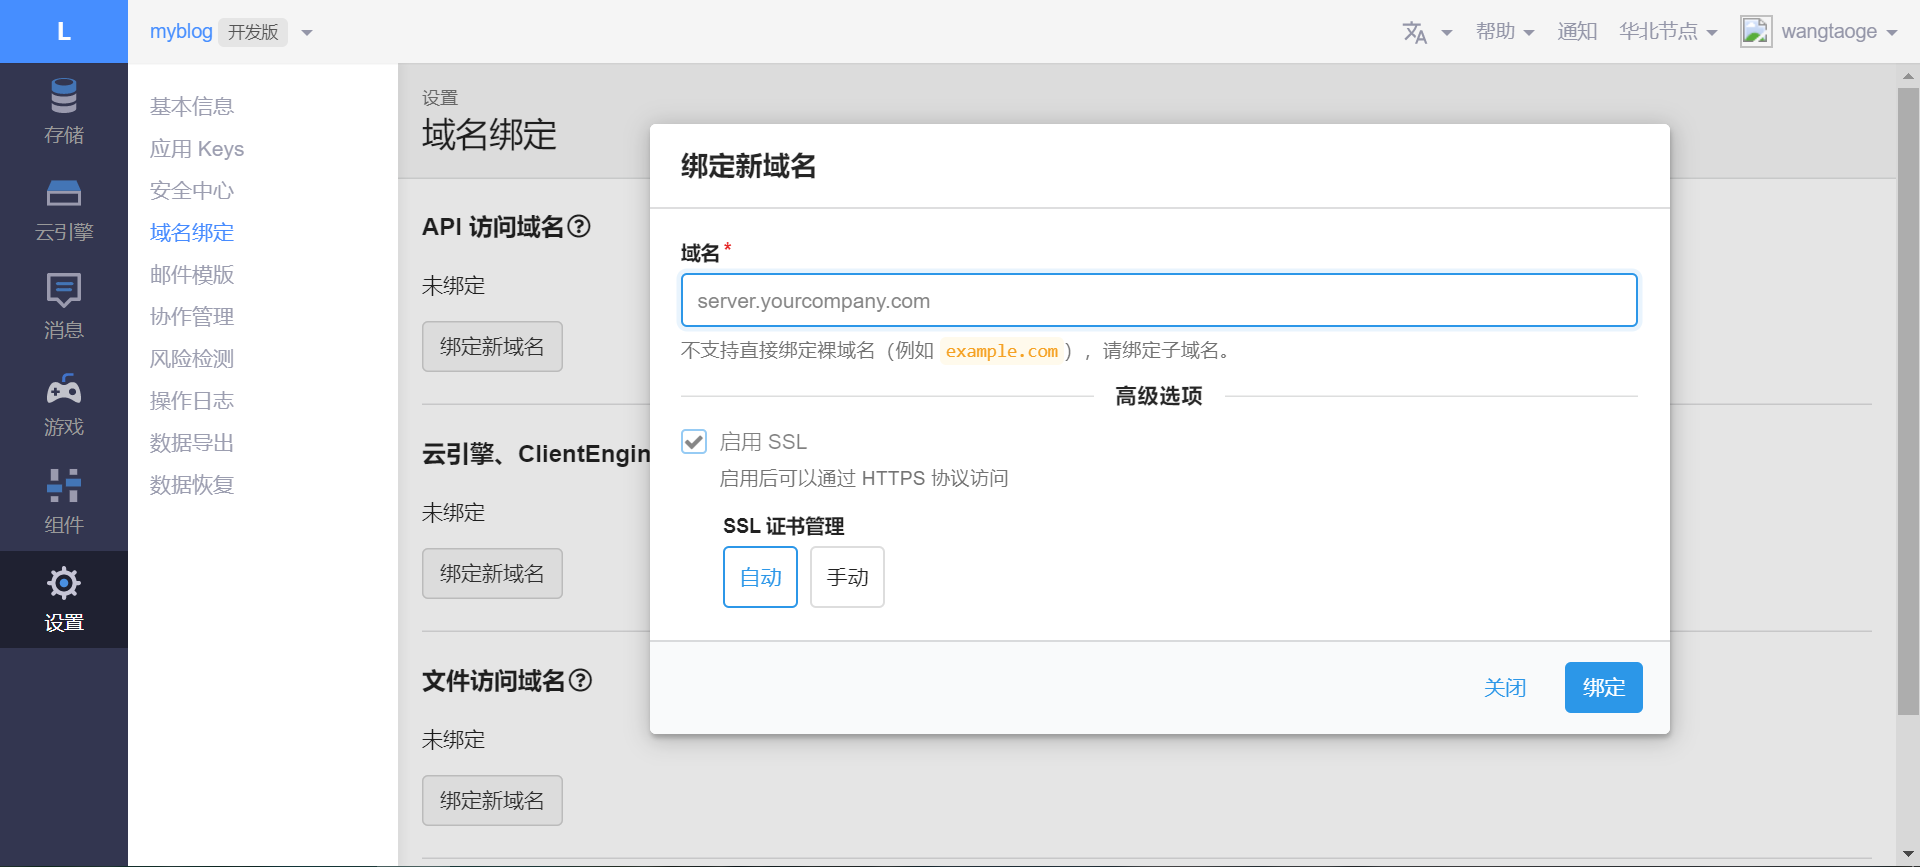Expand the 华北节点 region dropdown

[1668, 32]
